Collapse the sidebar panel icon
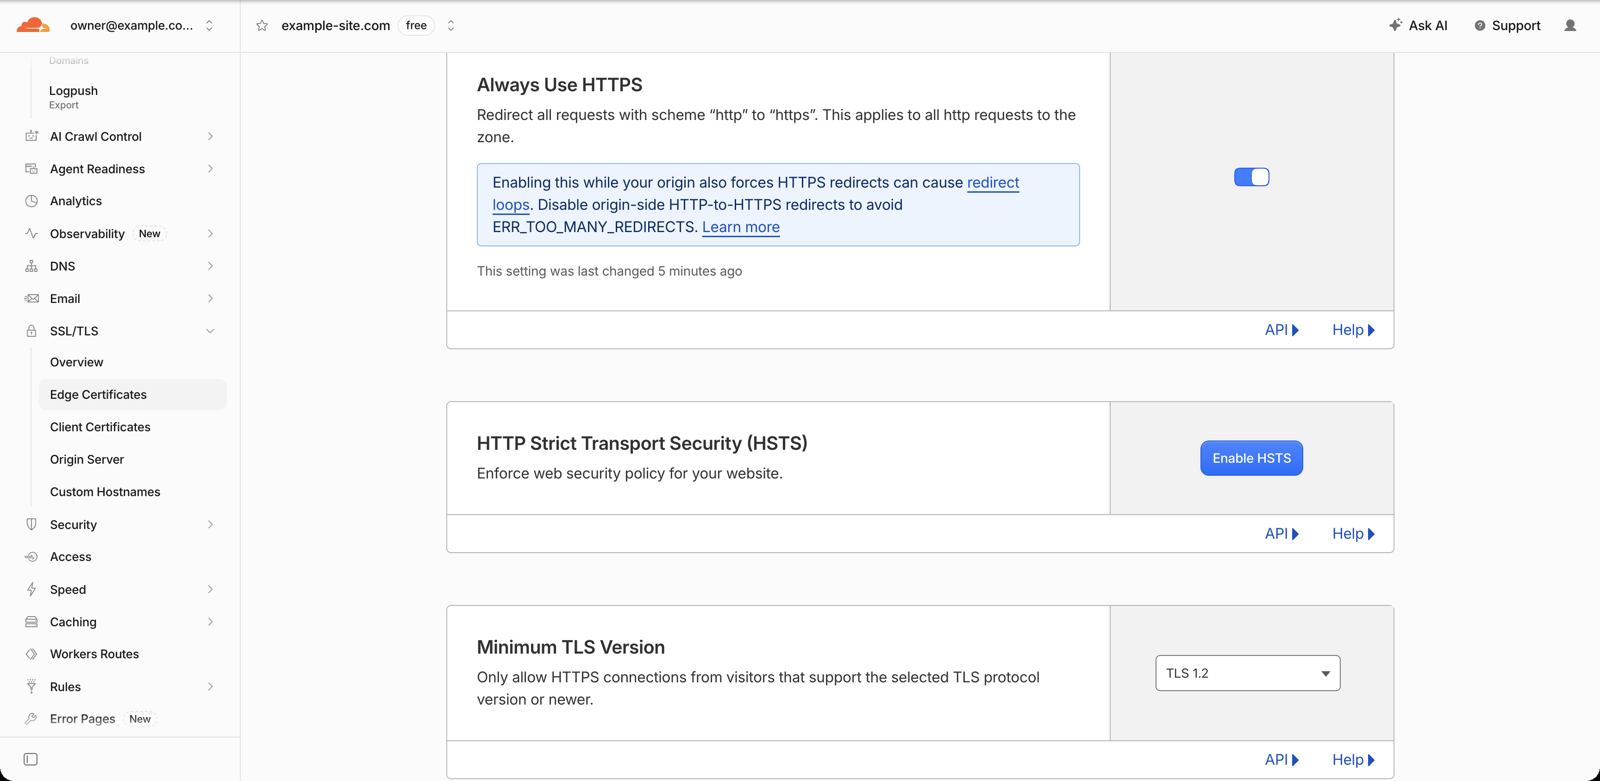The width and height of the screenshot is (1600, 781). 31,759
